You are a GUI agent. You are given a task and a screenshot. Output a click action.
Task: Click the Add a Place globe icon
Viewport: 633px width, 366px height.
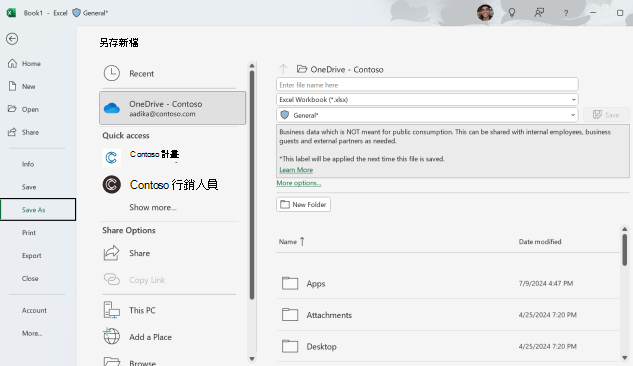(111, 336)
